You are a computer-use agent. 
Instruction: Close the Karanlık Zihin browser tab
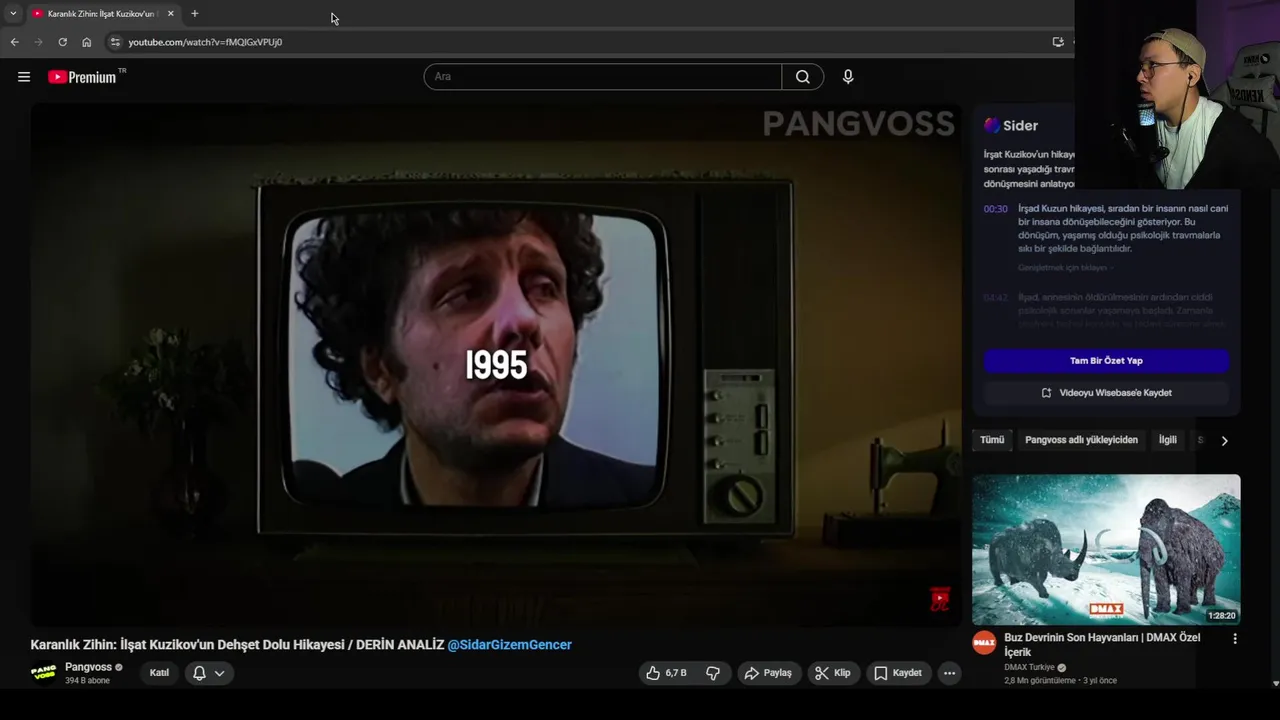[170, 14]
